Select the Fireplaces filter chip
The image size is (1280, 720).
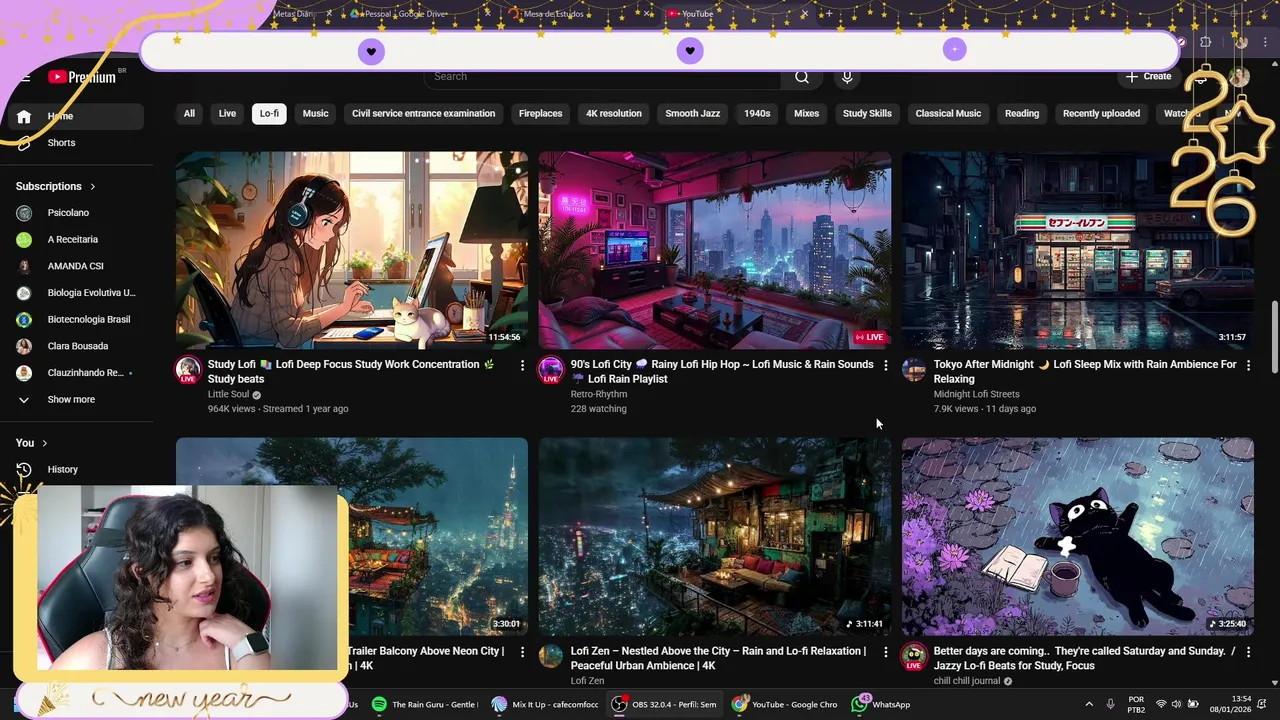(540, 114)
